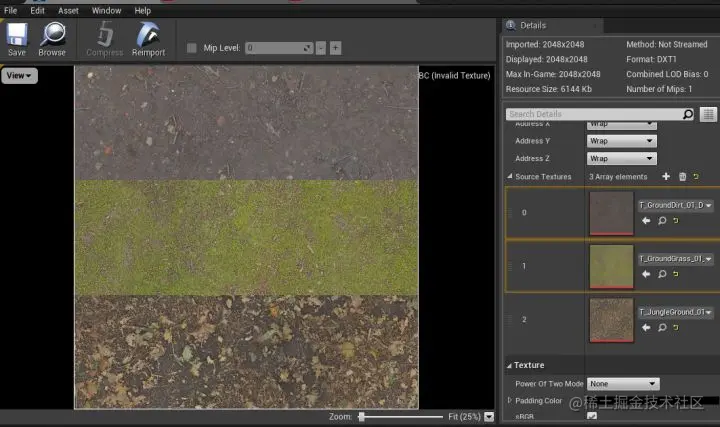This screenshot has width=720, height=427.
Task: Open the File menu
Action: point(10,10)
